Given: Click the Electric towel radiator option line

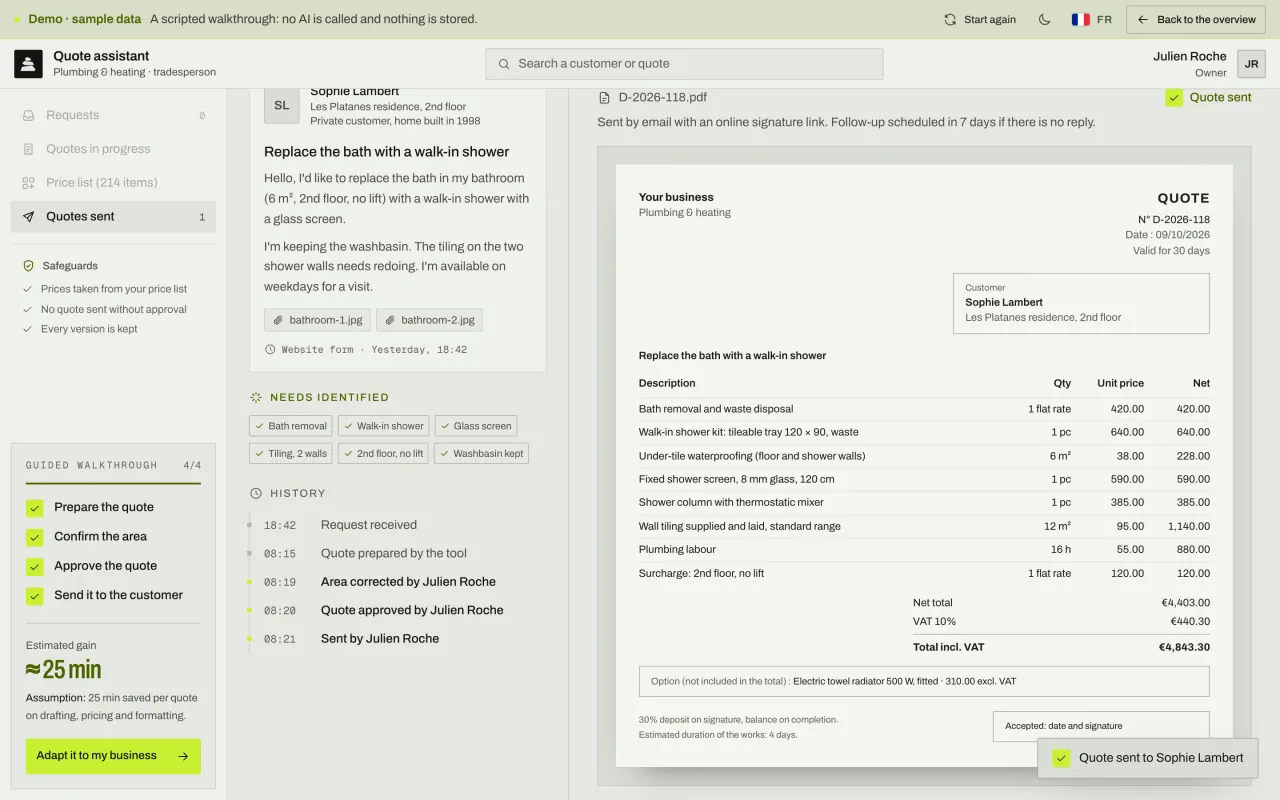Looking at the screenshot, I should coord(924,681).
